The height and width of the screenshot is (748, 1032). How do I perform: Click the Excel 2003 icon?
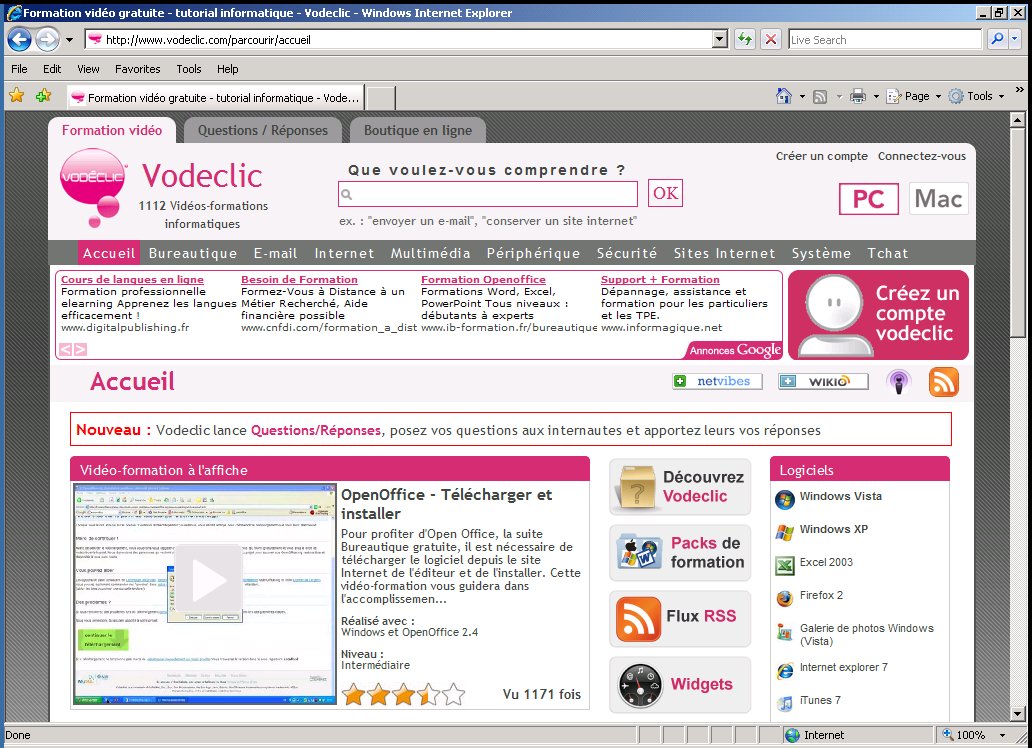785,565
